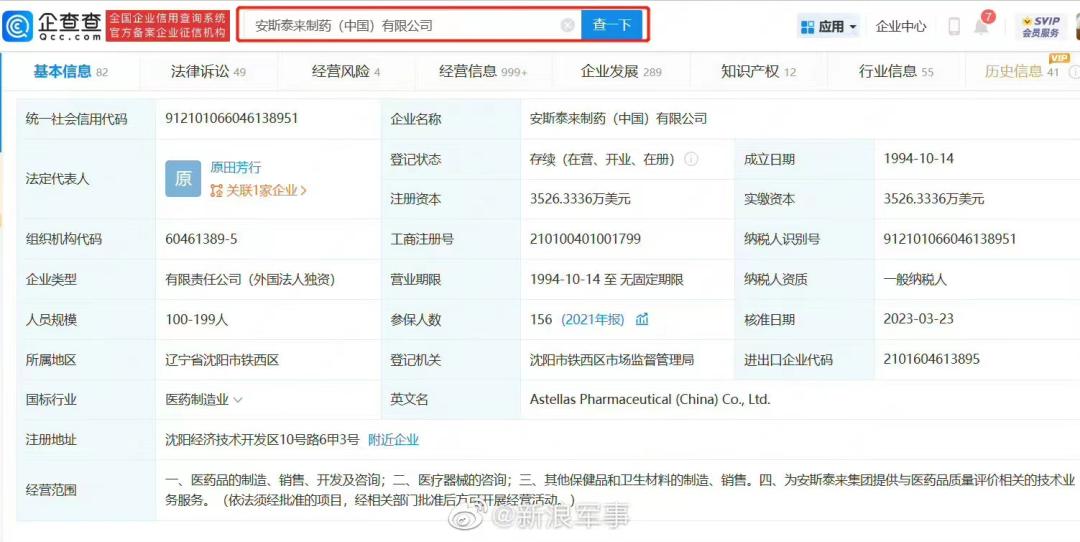Viewport: 1080px width, 542px height.
Task: Click the 查一下 search button
Action: 612,25
